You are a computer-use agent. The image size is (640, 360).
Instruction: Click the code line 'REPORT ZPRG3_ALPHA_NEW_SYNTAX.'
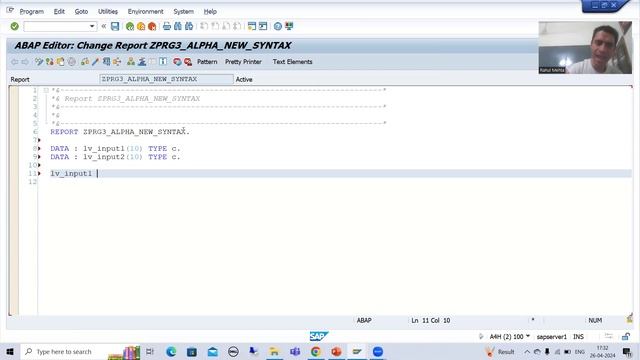120,132
